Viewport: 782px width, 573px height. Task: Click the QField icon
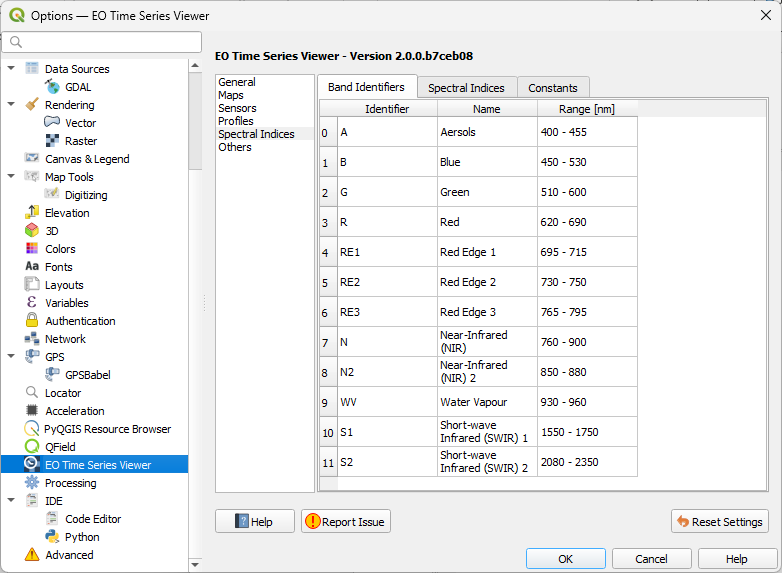click(32, 446)
